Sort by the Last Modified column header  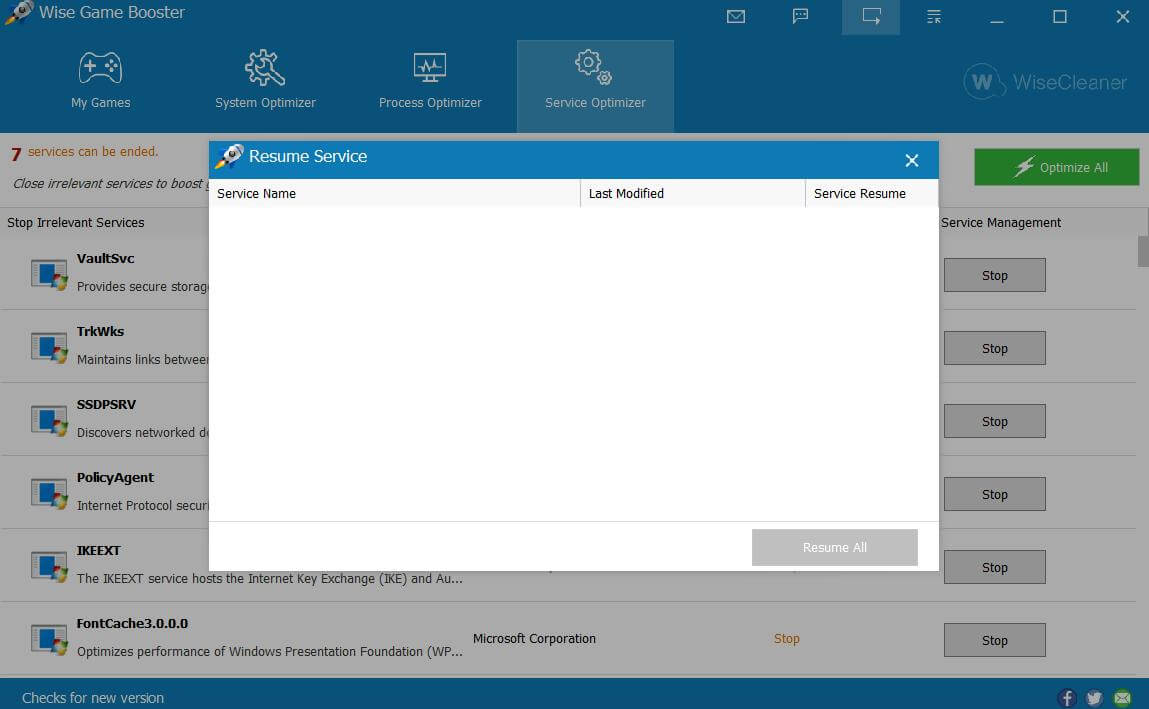pyautogui.click(x=692, y=193)
